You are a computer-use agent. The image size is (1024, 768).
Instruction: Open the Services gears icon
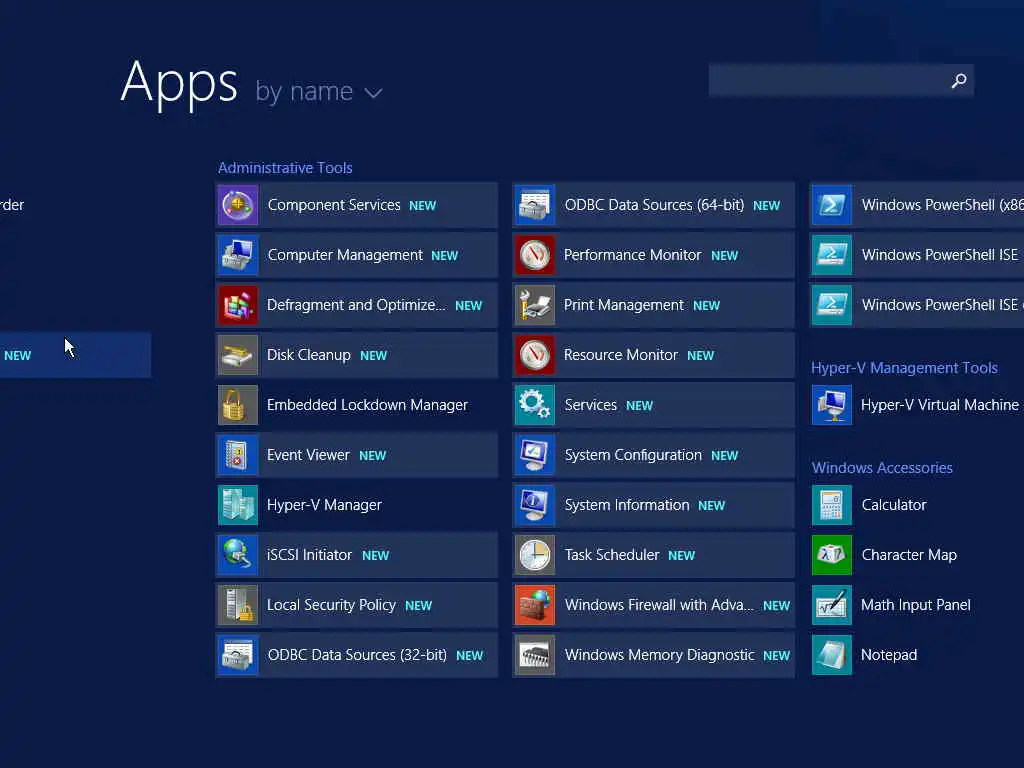(x=535, y=405)
